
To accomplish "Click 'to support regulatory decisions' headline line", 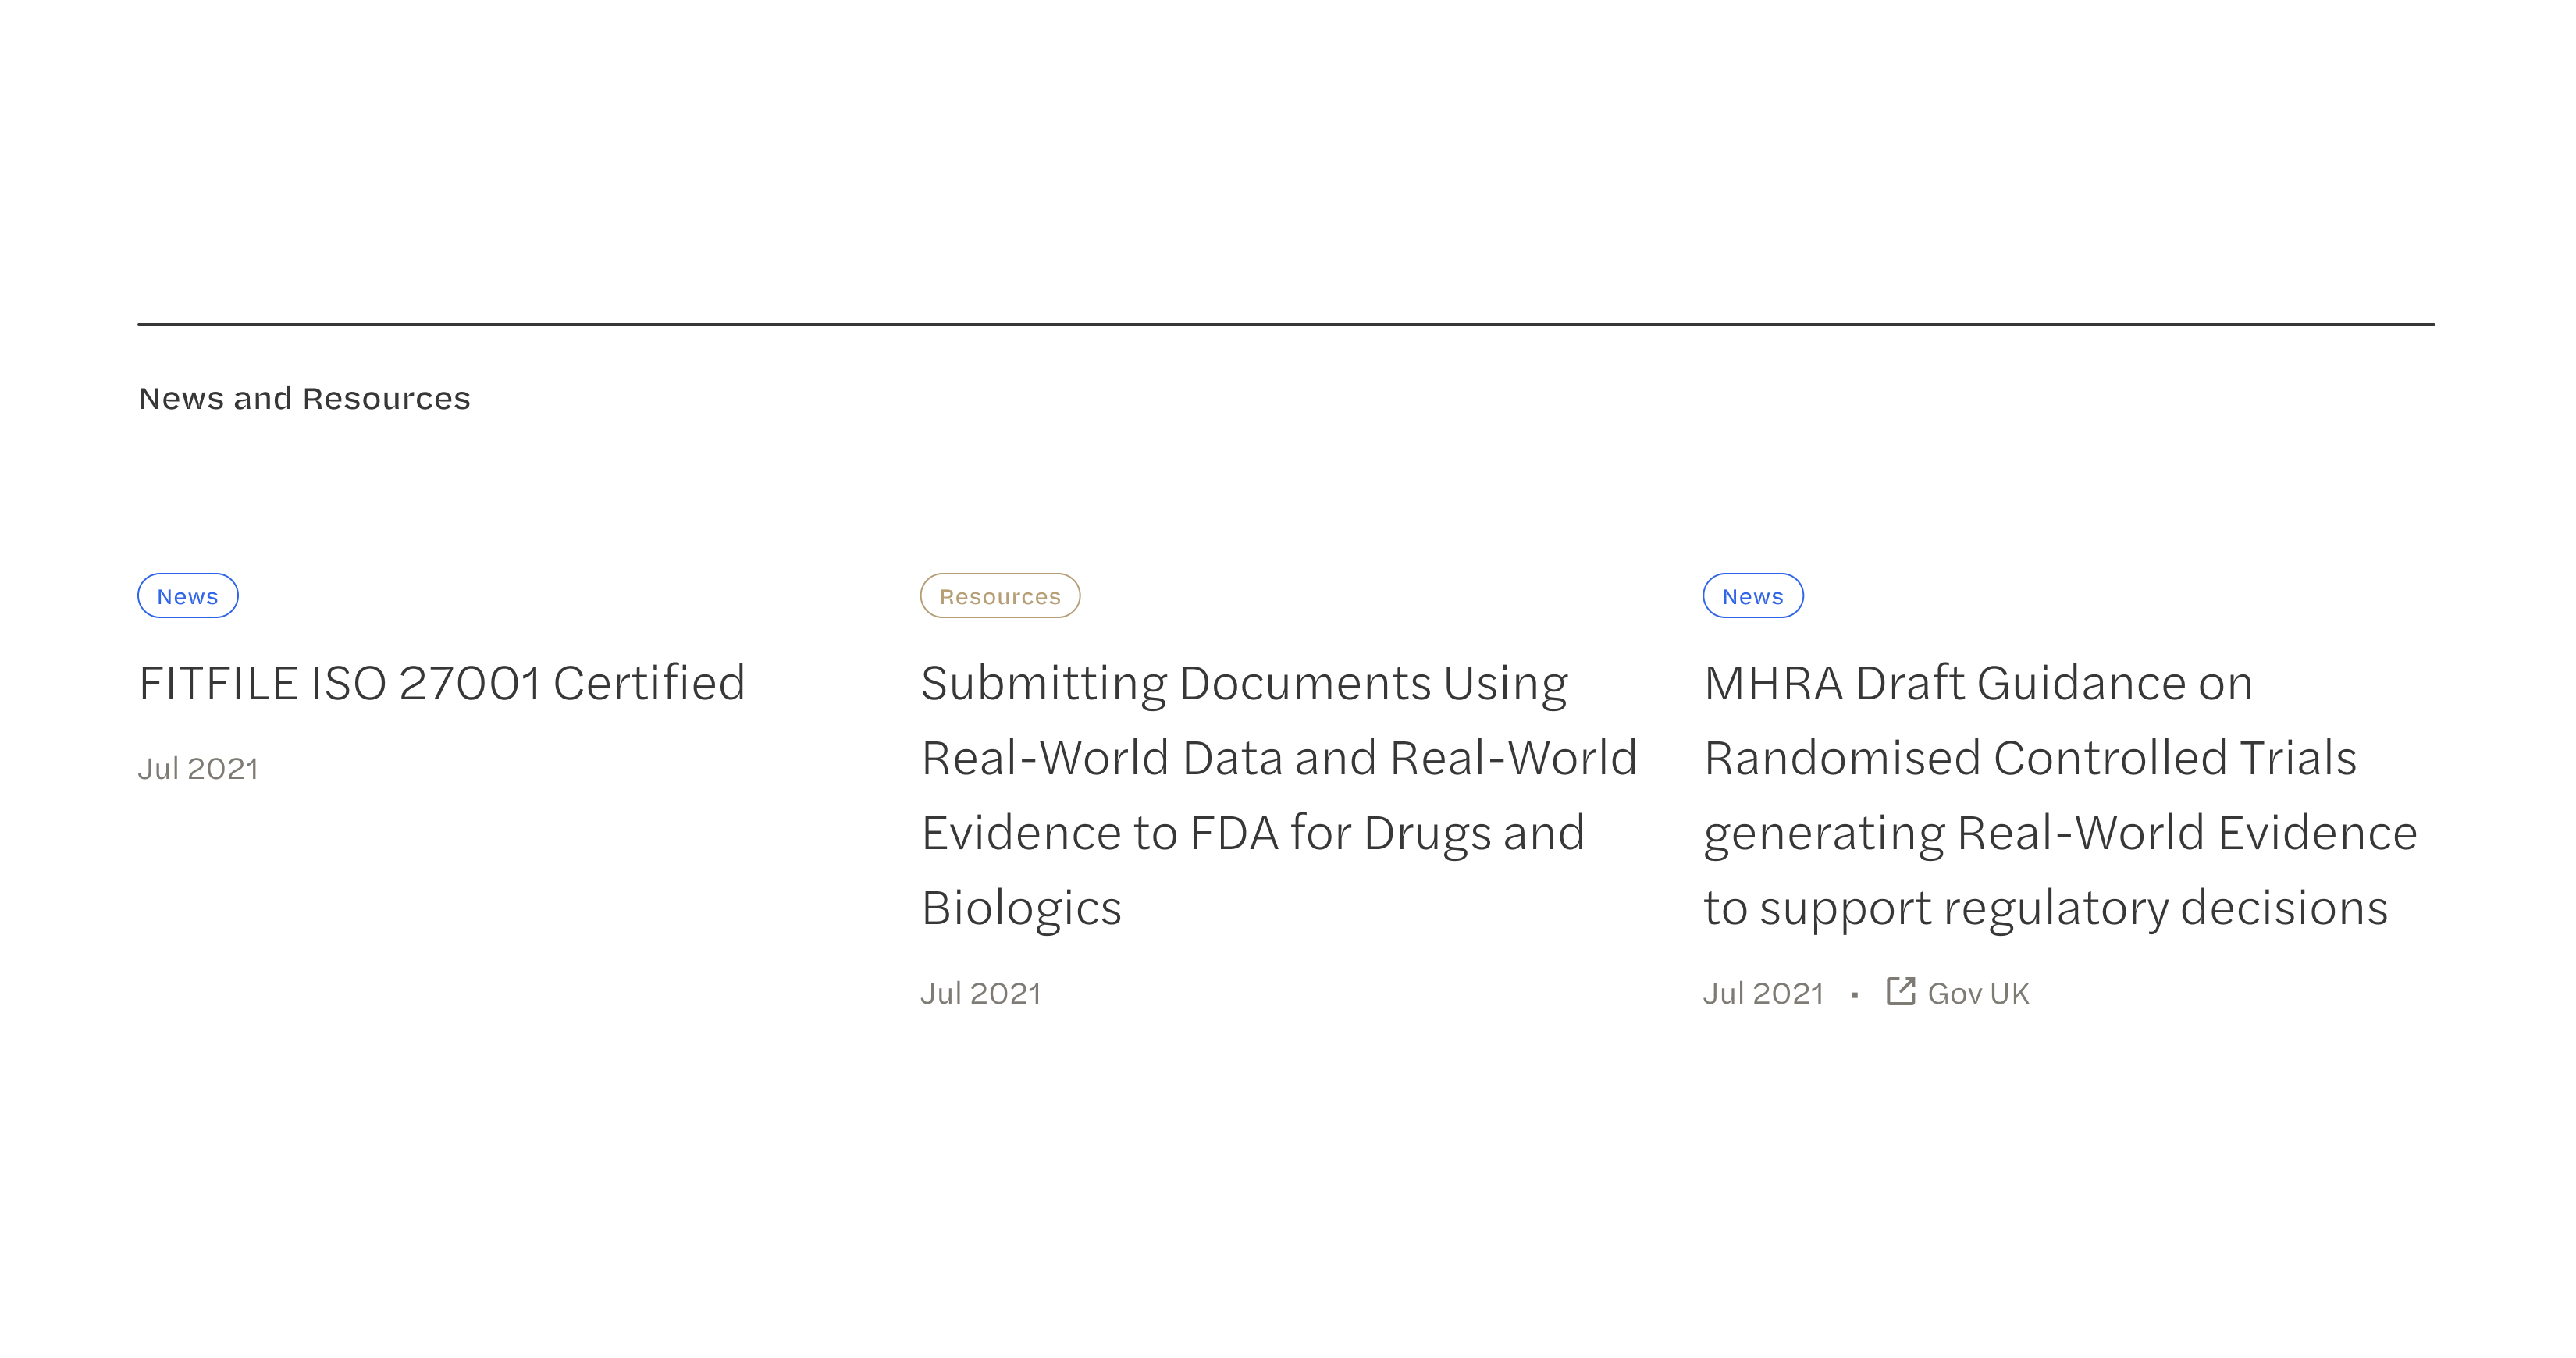I will 2046,908.
